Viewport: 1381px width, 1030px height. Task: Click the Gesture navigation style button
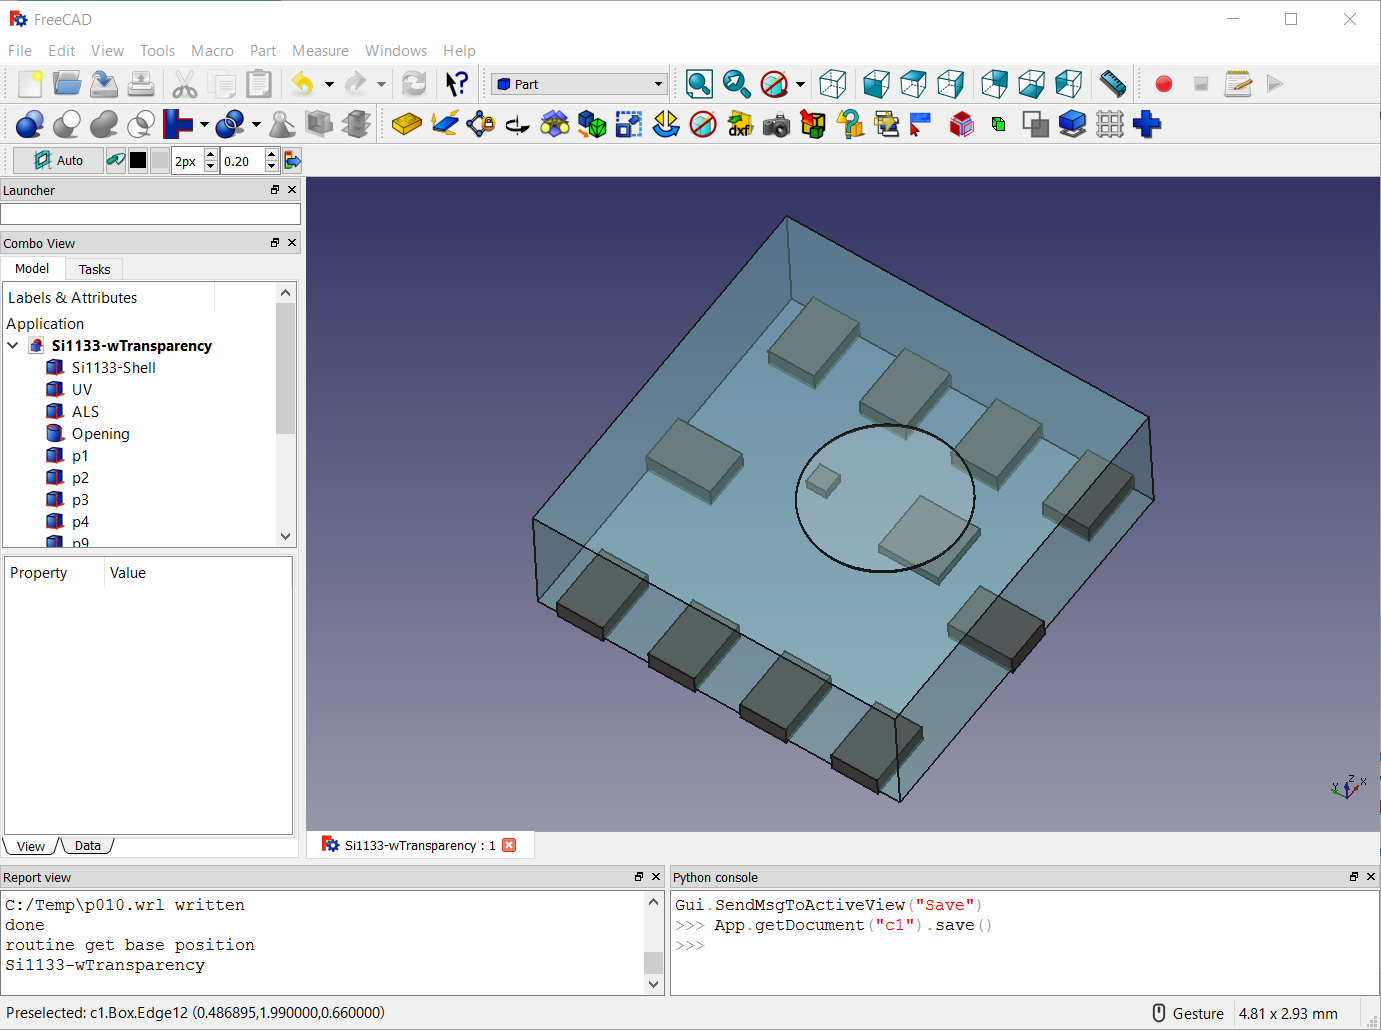tap(1188, 1013)
